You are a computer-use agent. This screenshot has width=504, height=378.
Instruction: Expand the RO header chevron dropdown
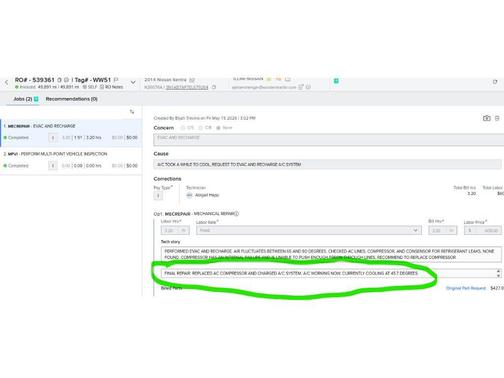(133, 82)
